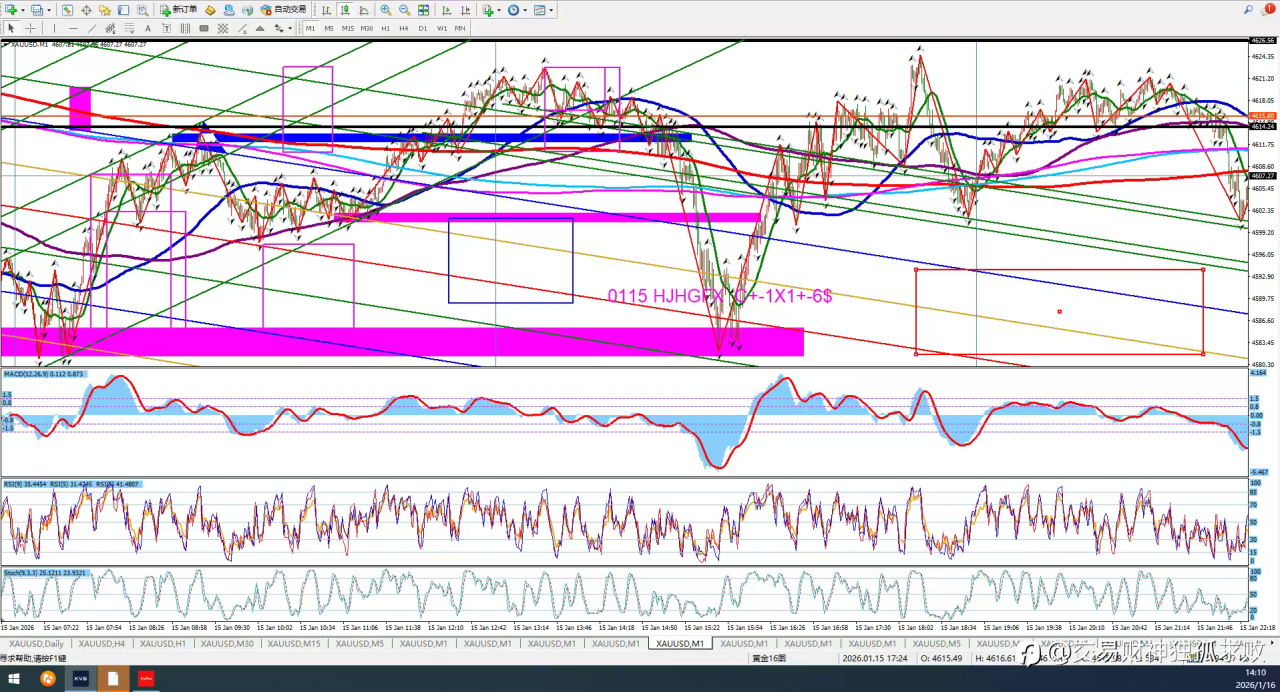Switch to M30 timeframe button
This screenshot has height=692, width=1280.
pos(367,28)
